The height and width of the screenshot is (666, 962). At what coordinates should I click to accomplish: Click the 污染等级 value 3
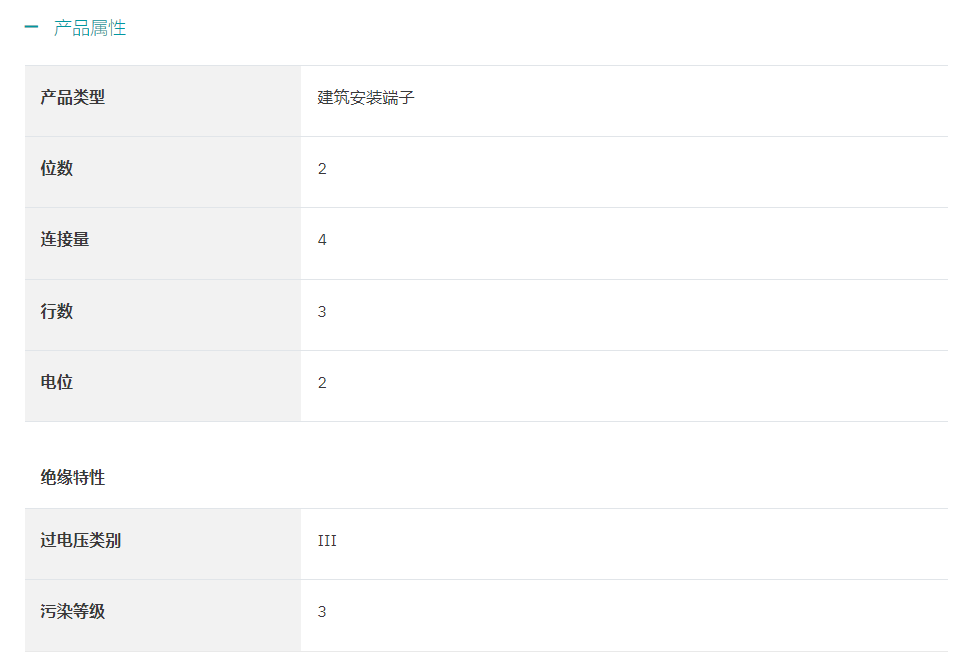pyautogui.click(x=322, y=611)
